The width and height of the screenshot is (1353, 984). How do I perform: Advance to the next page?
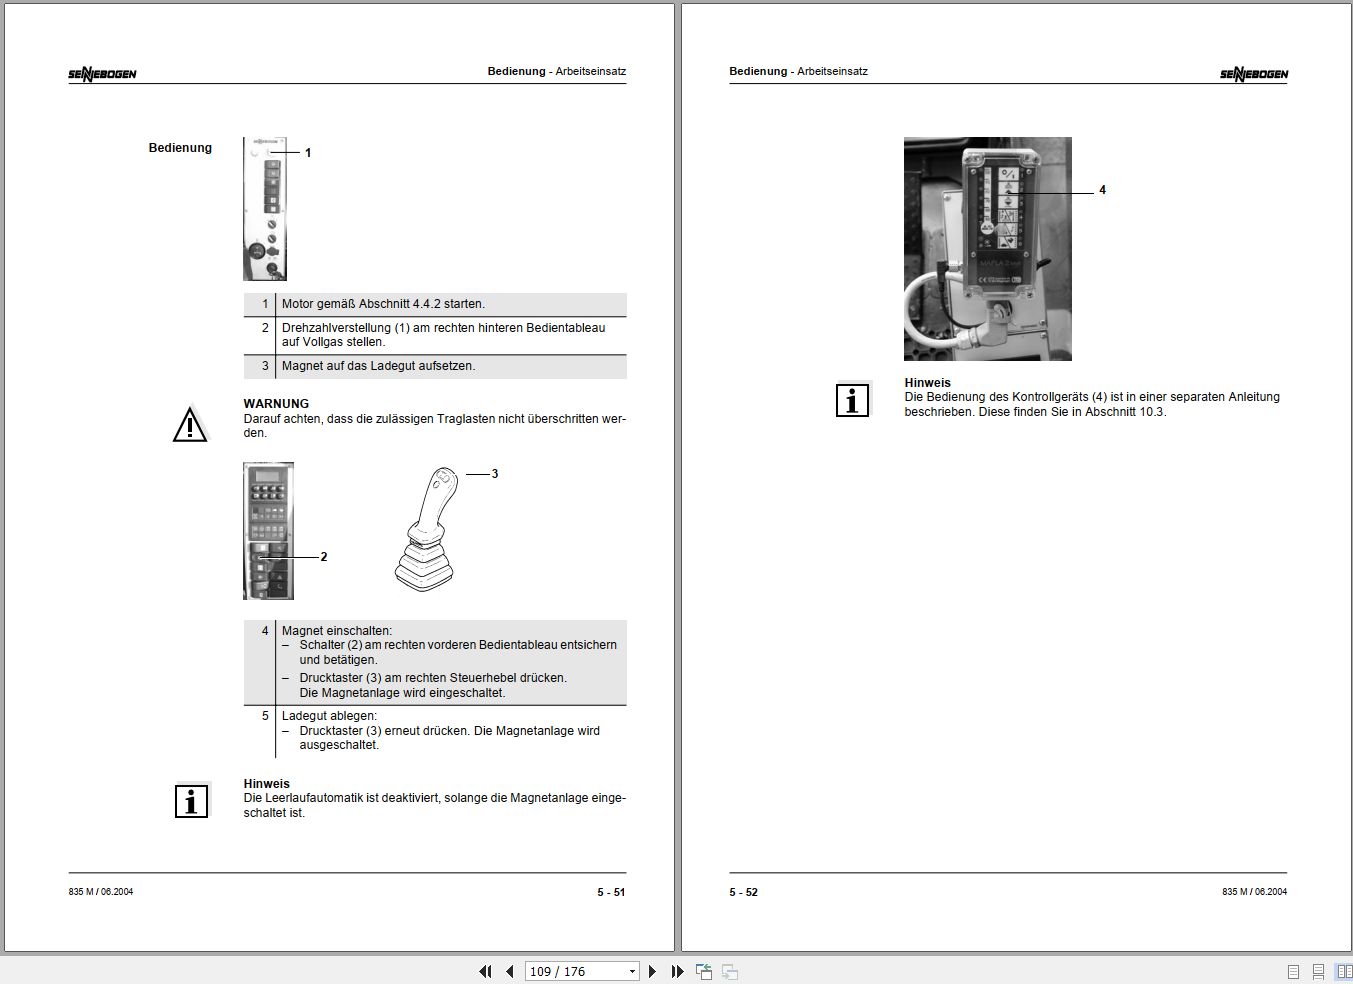click(653, 971)
